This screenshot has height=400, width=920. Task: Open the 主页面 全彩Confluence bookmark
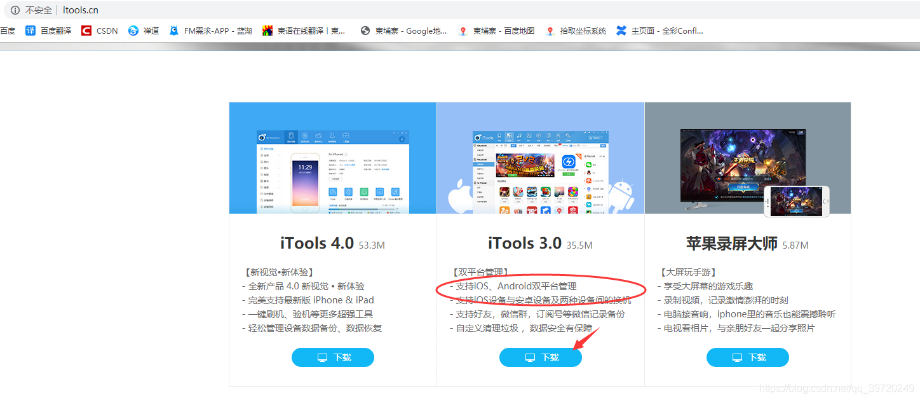pyautogui.click(x=660, y=31)
